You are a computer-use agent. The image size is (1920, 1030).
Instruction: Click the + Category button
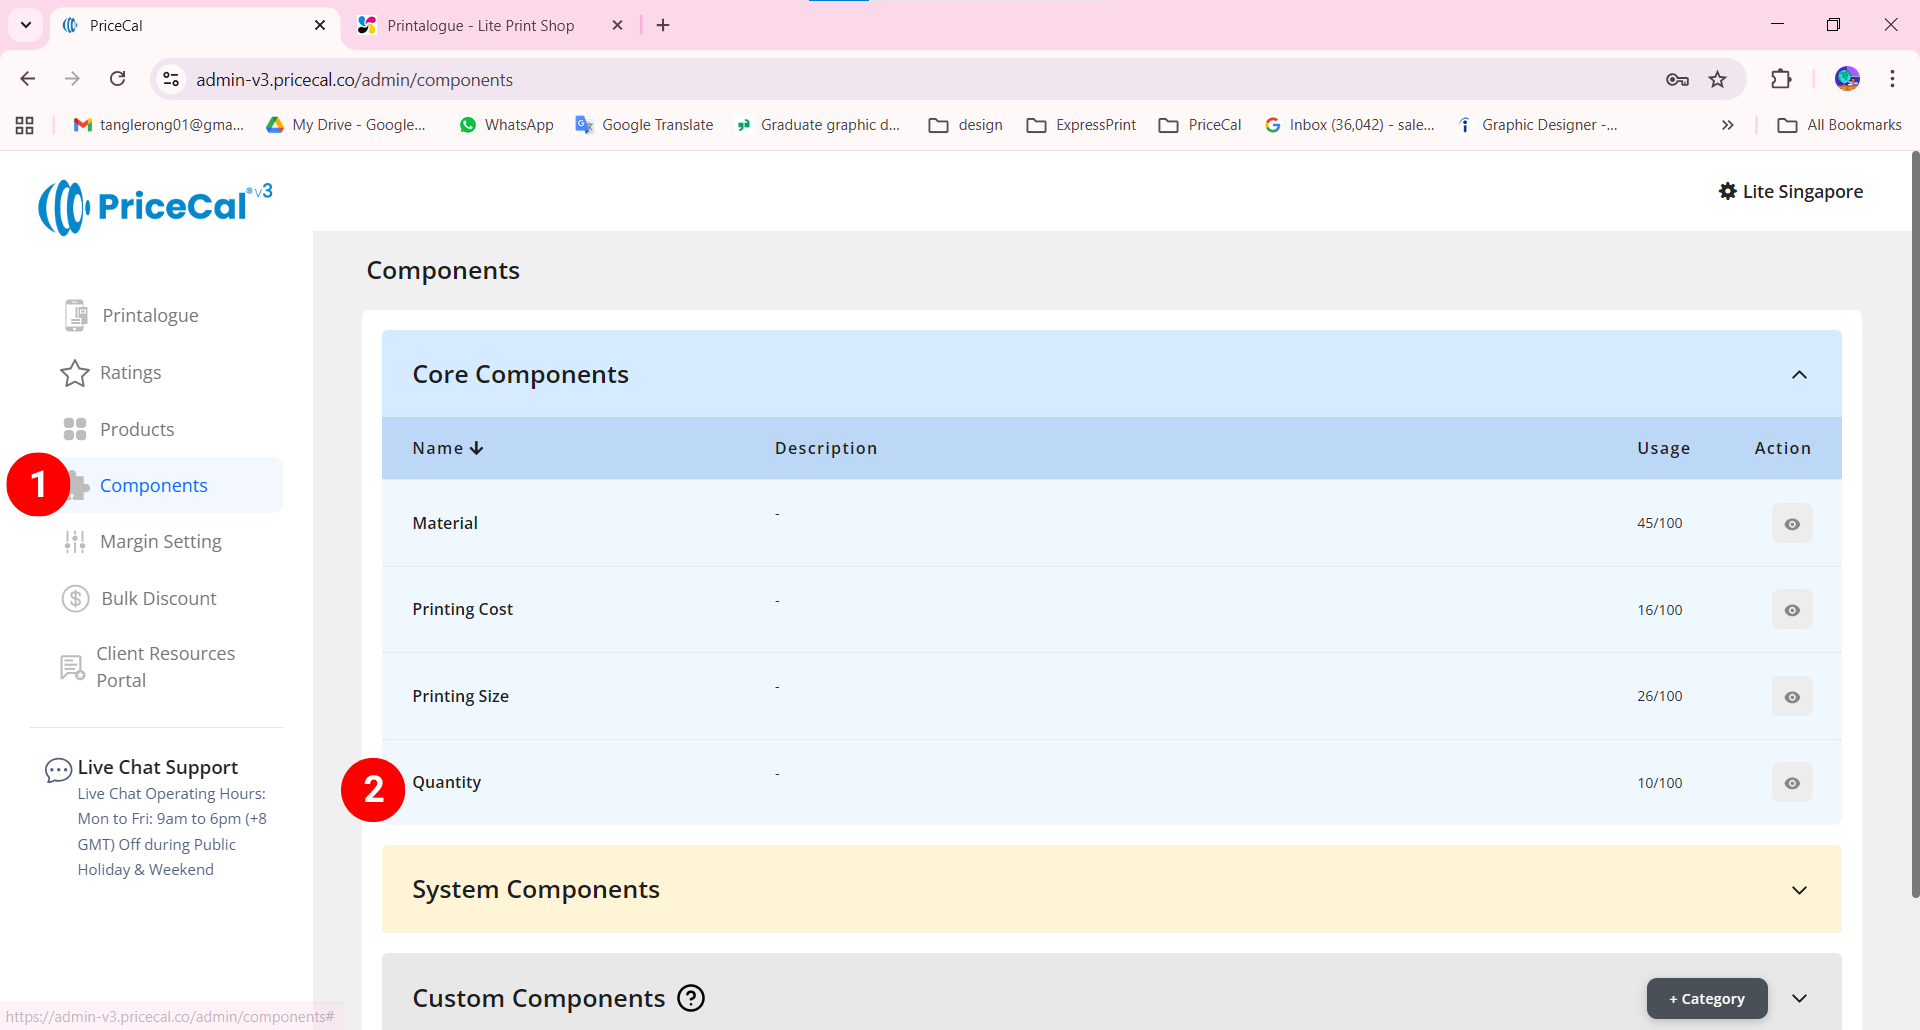1706,998
